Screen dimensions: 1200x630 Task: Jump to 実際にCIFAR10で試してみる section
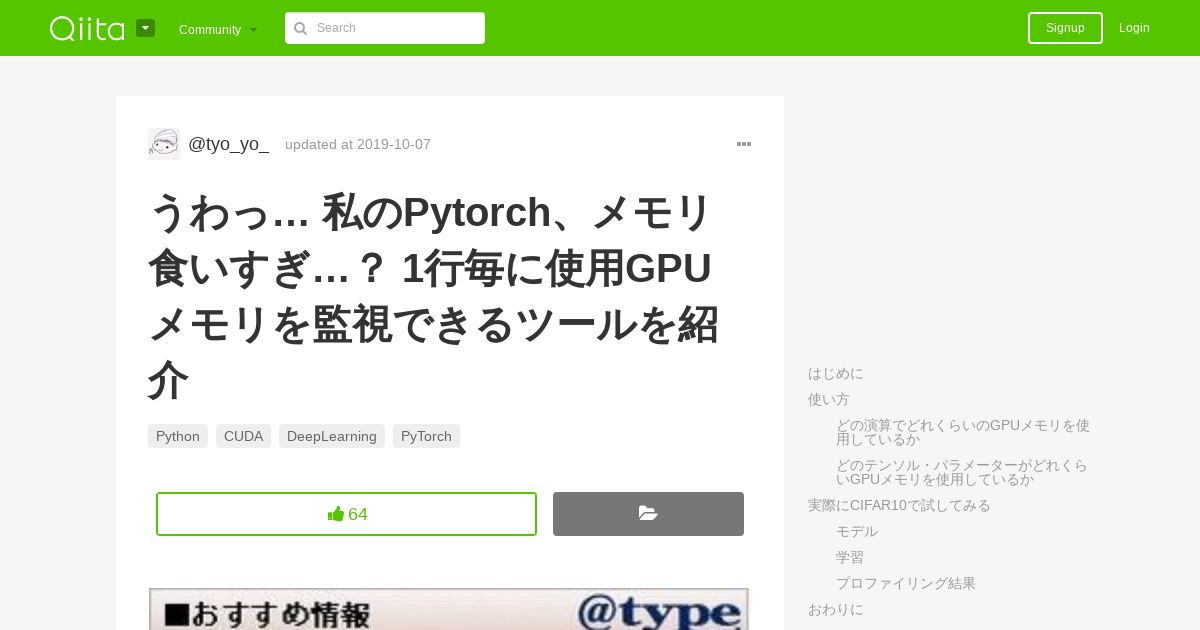point(899,505)
